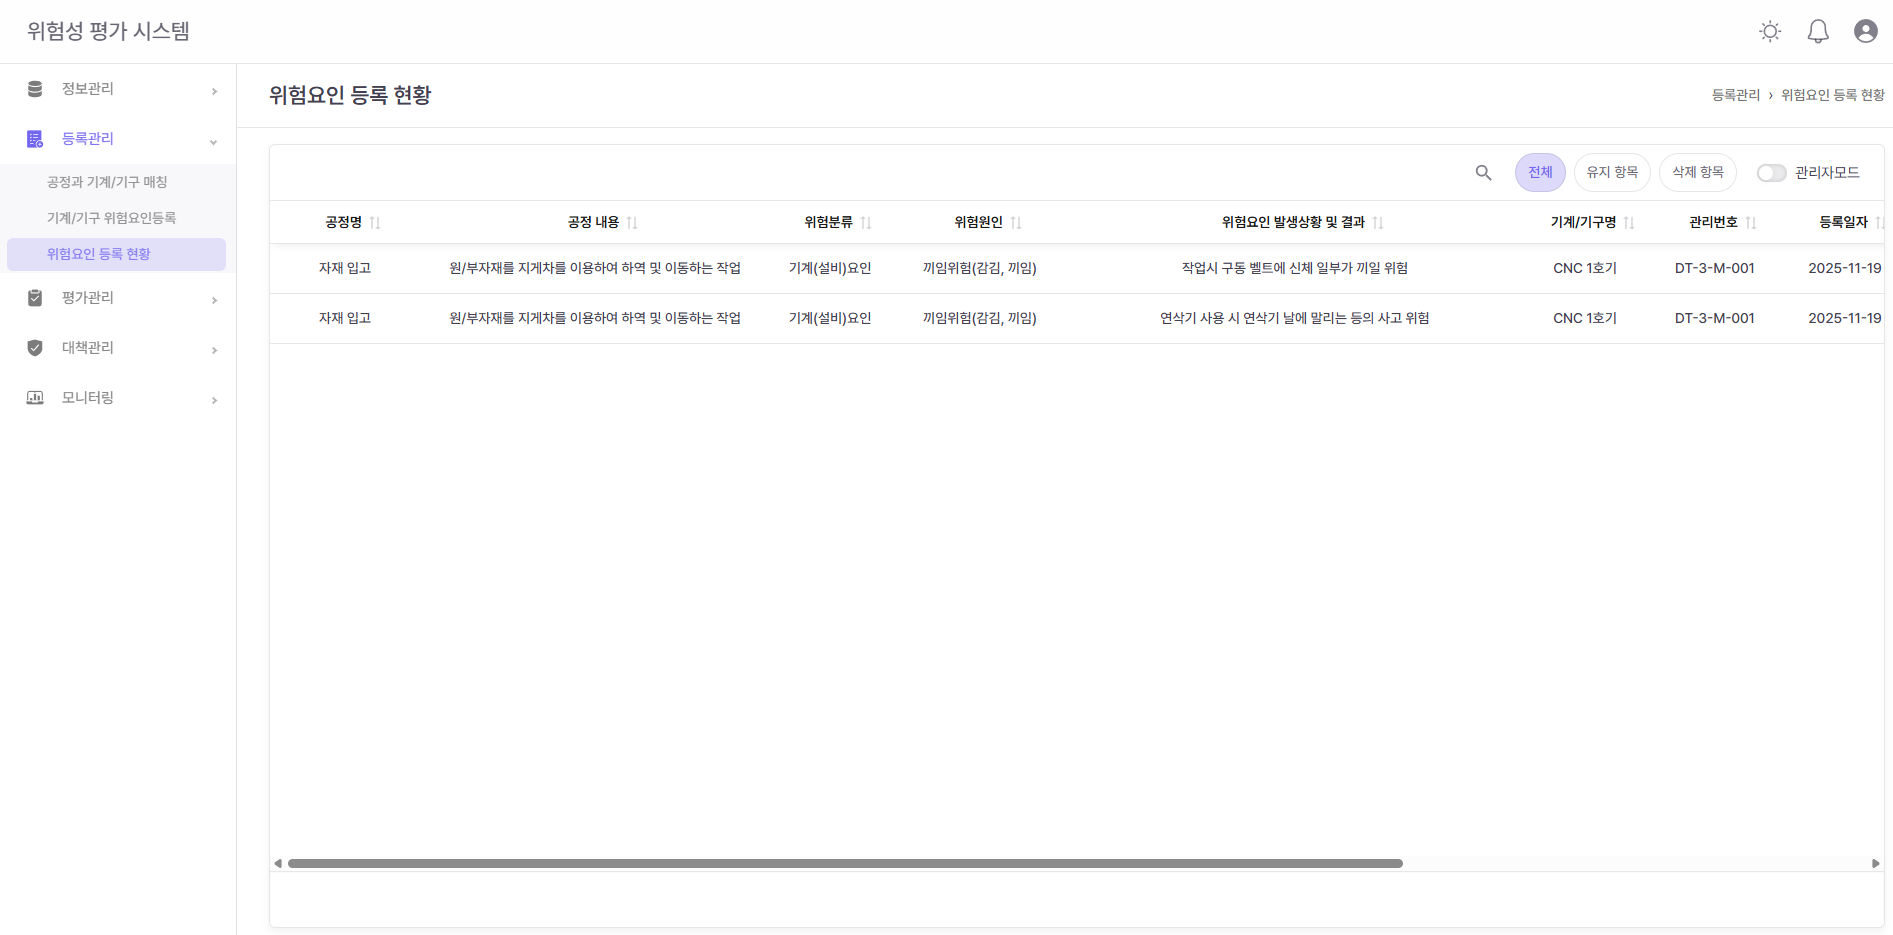Click the search magnifier icon above the table
The width and height of the screenshot is (1893, 935).
1483,173
